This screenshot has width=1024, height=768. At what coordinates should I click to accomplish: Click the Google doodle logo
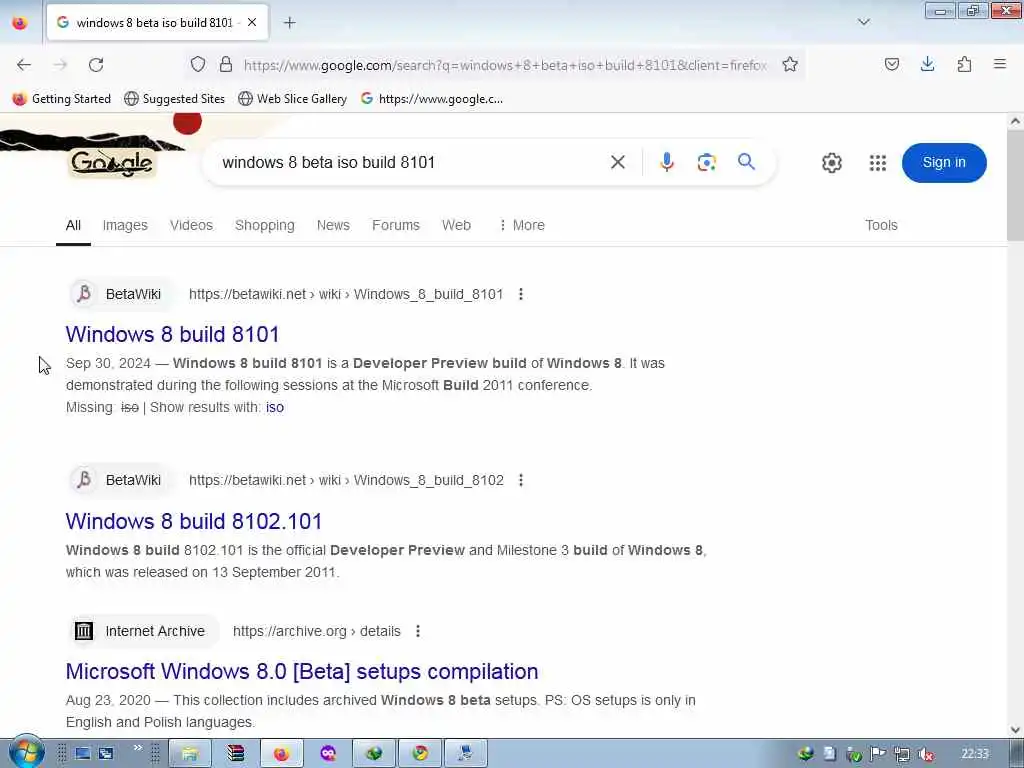coord(112,163)
